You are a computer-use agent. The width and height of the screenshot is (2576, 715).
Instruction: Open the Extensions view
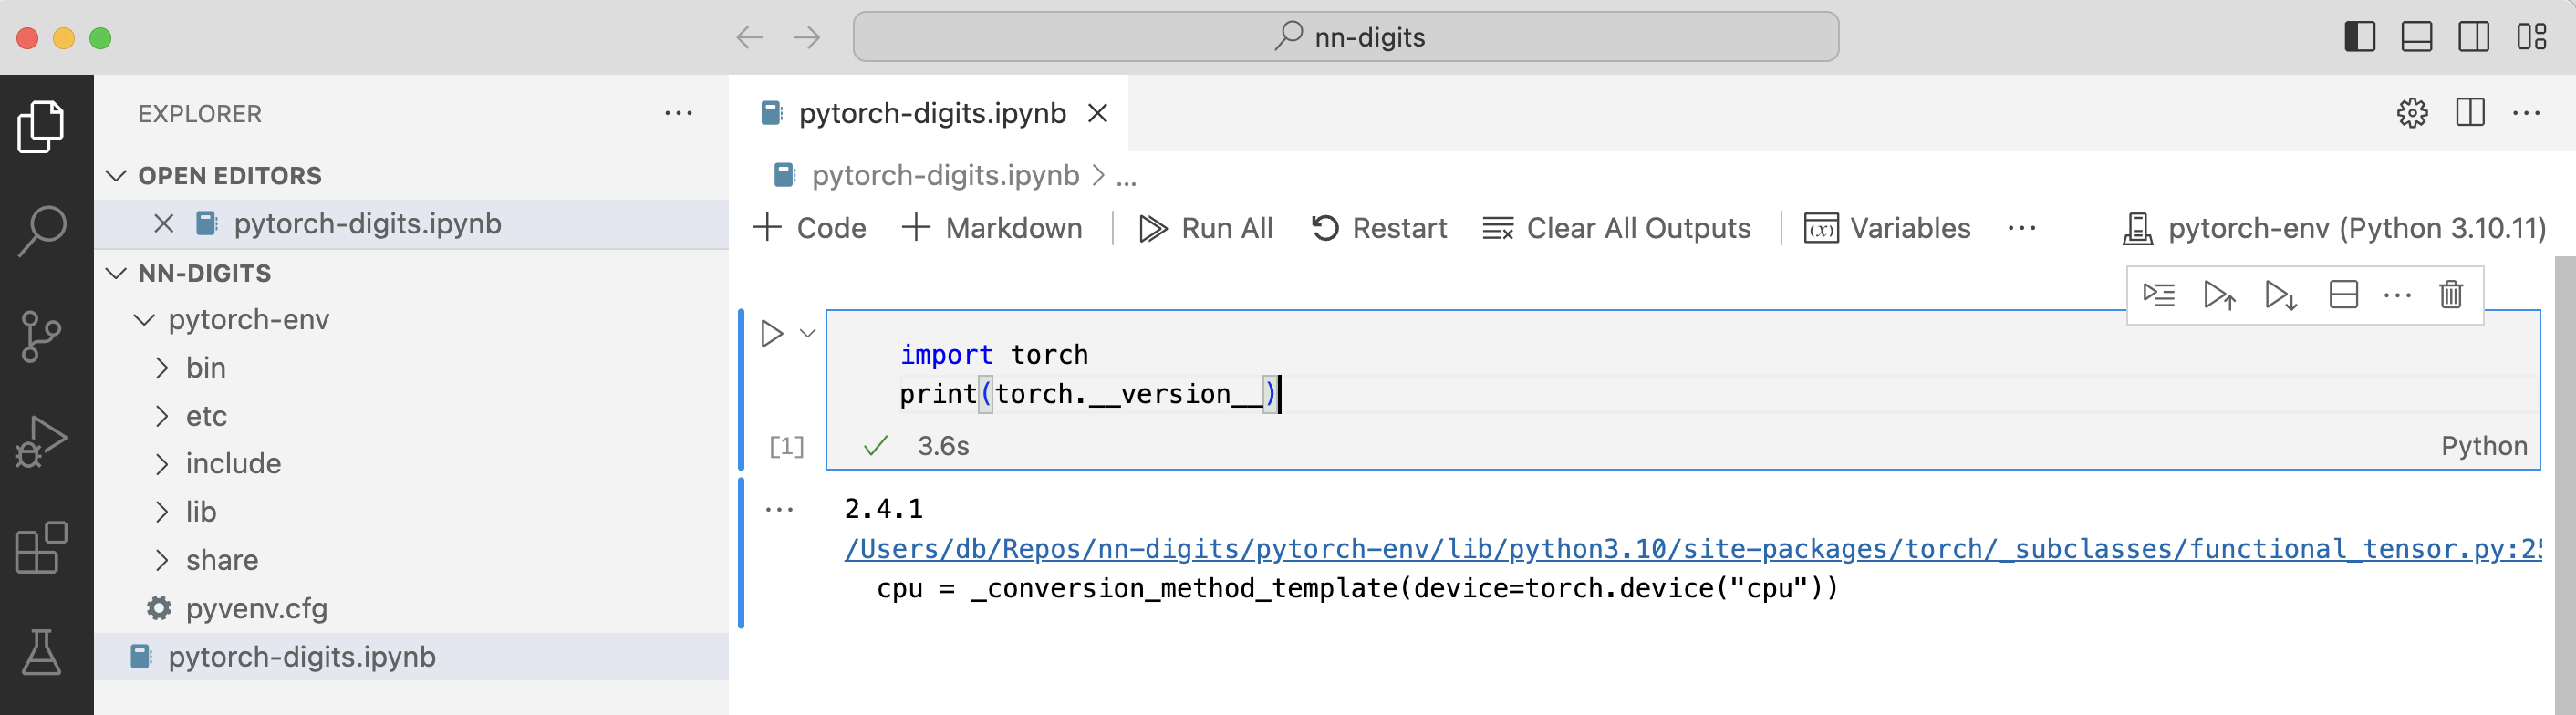(x=41, y=547)
